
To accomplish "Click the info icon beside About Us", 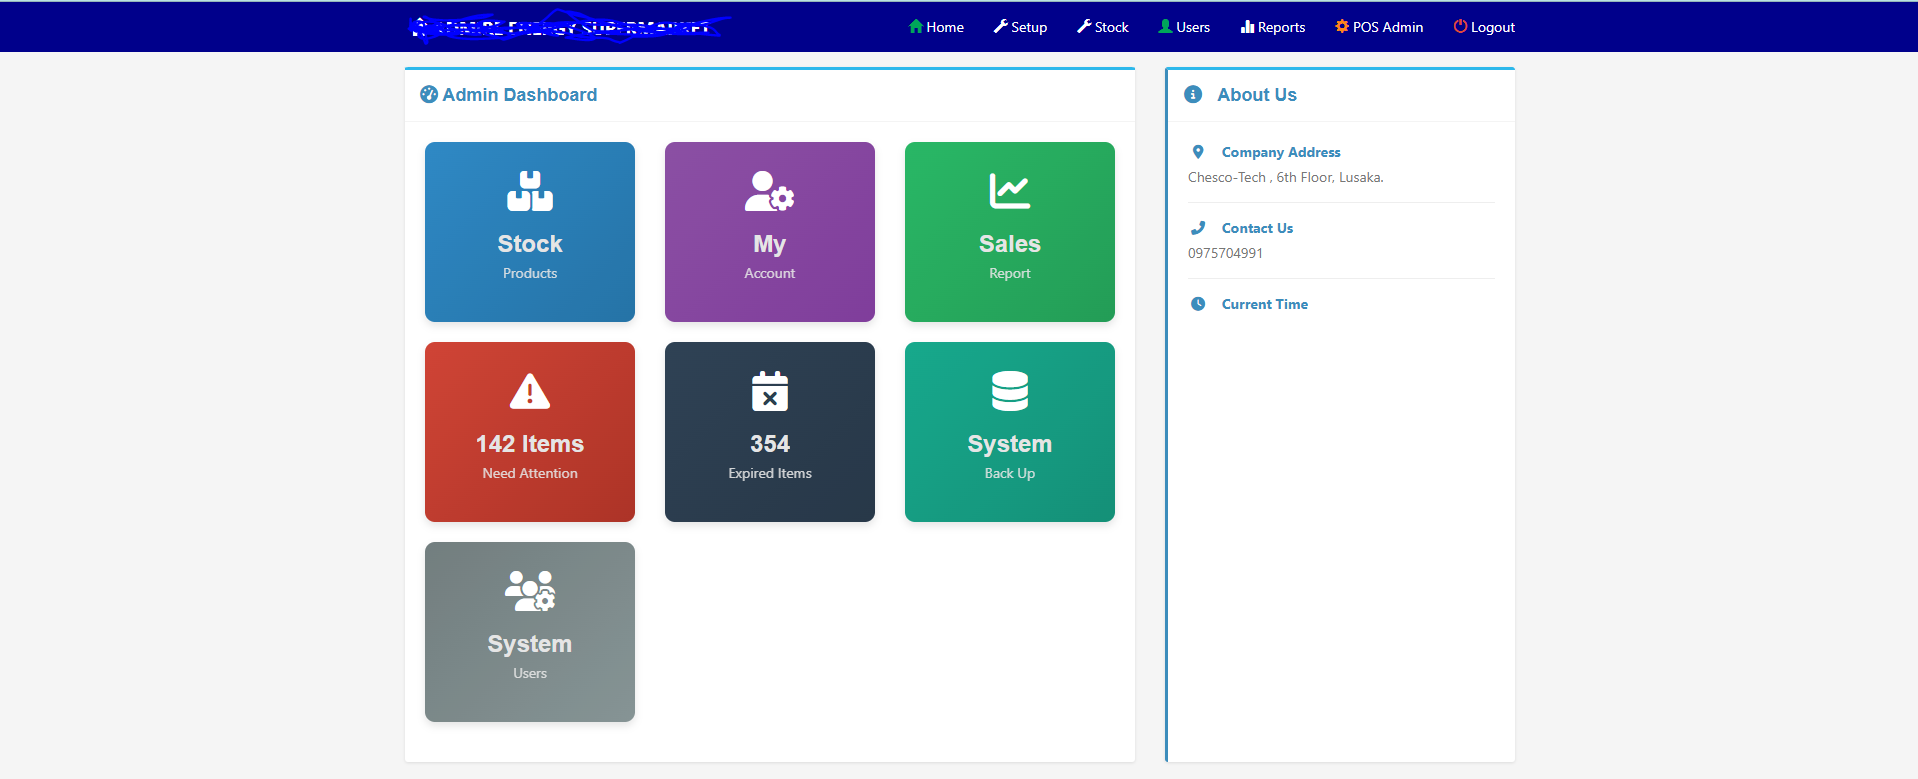I will [1193, 94].
